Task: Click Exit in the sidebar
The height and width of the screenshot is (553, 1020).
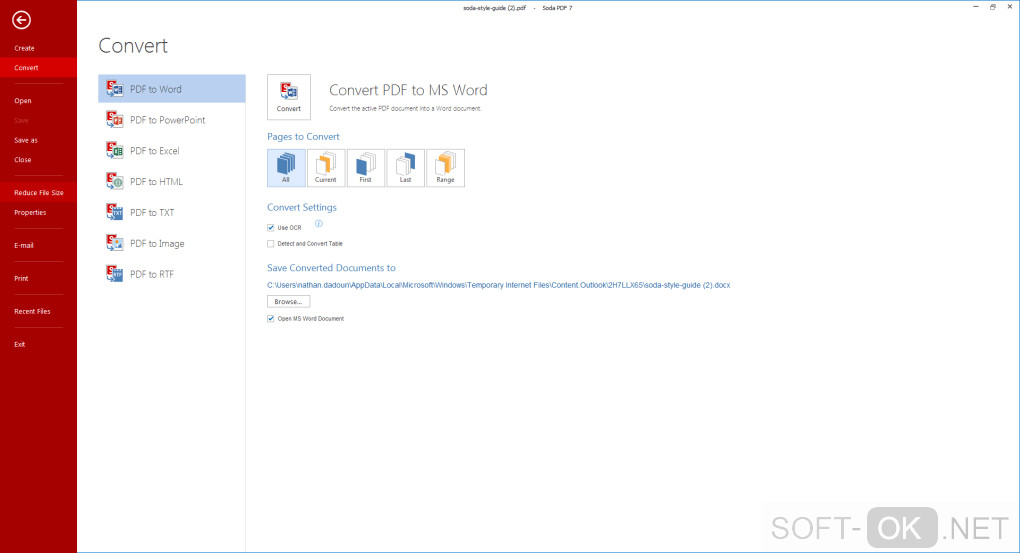Action: click(x=20, y=345)
